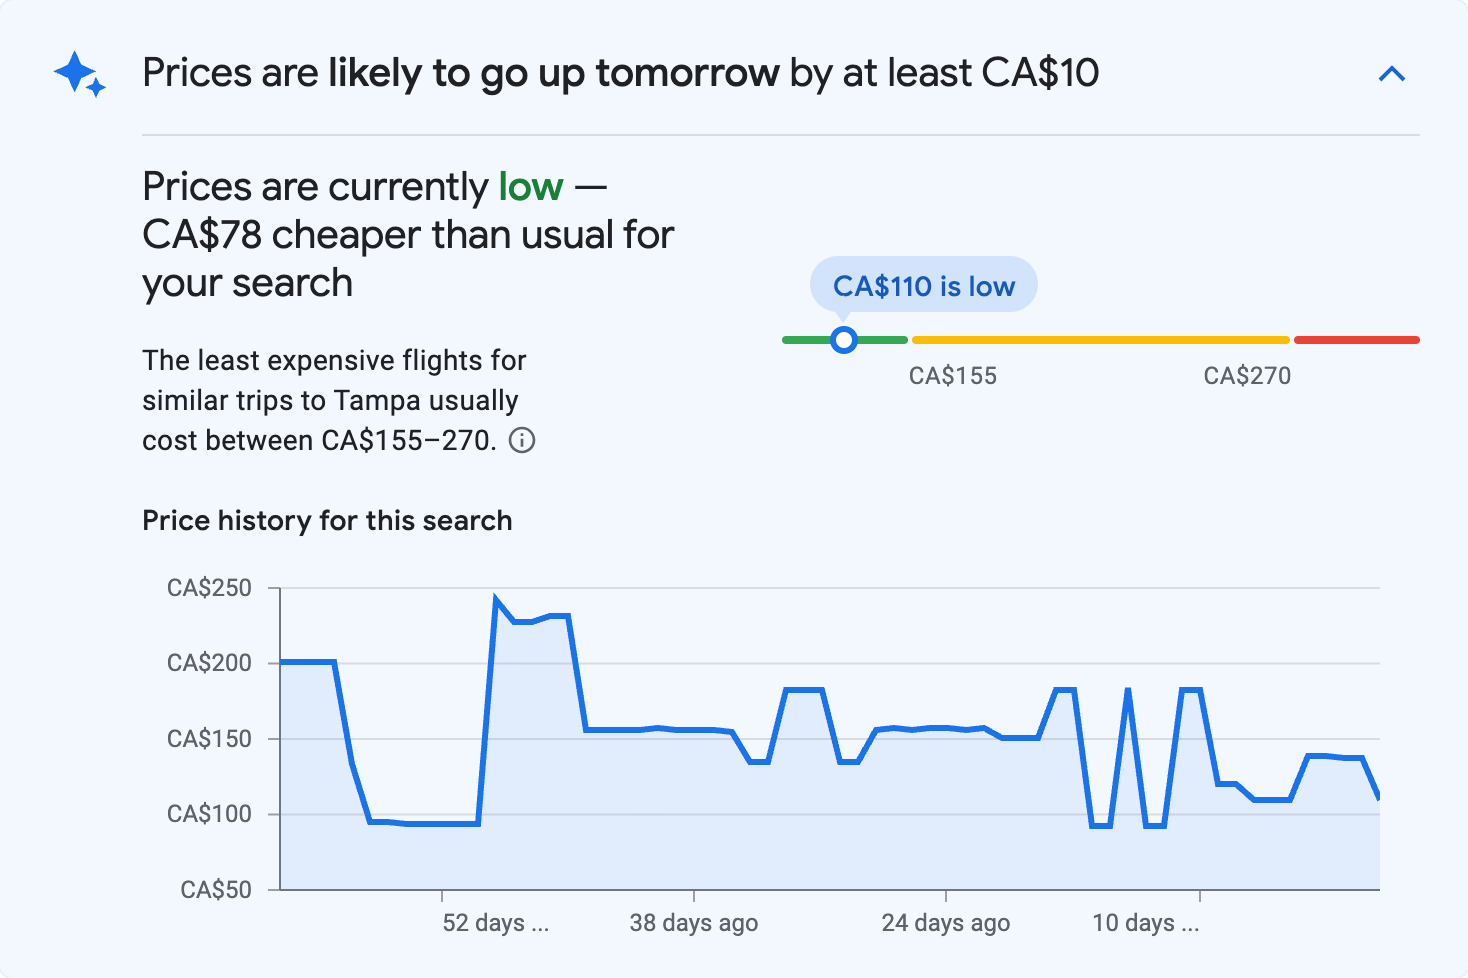Image resolution: width=1468 pixels, height=978 pixels.
Task: Click the 'CA$110 is low' tooltip bubble
Action: click(923, 286)
